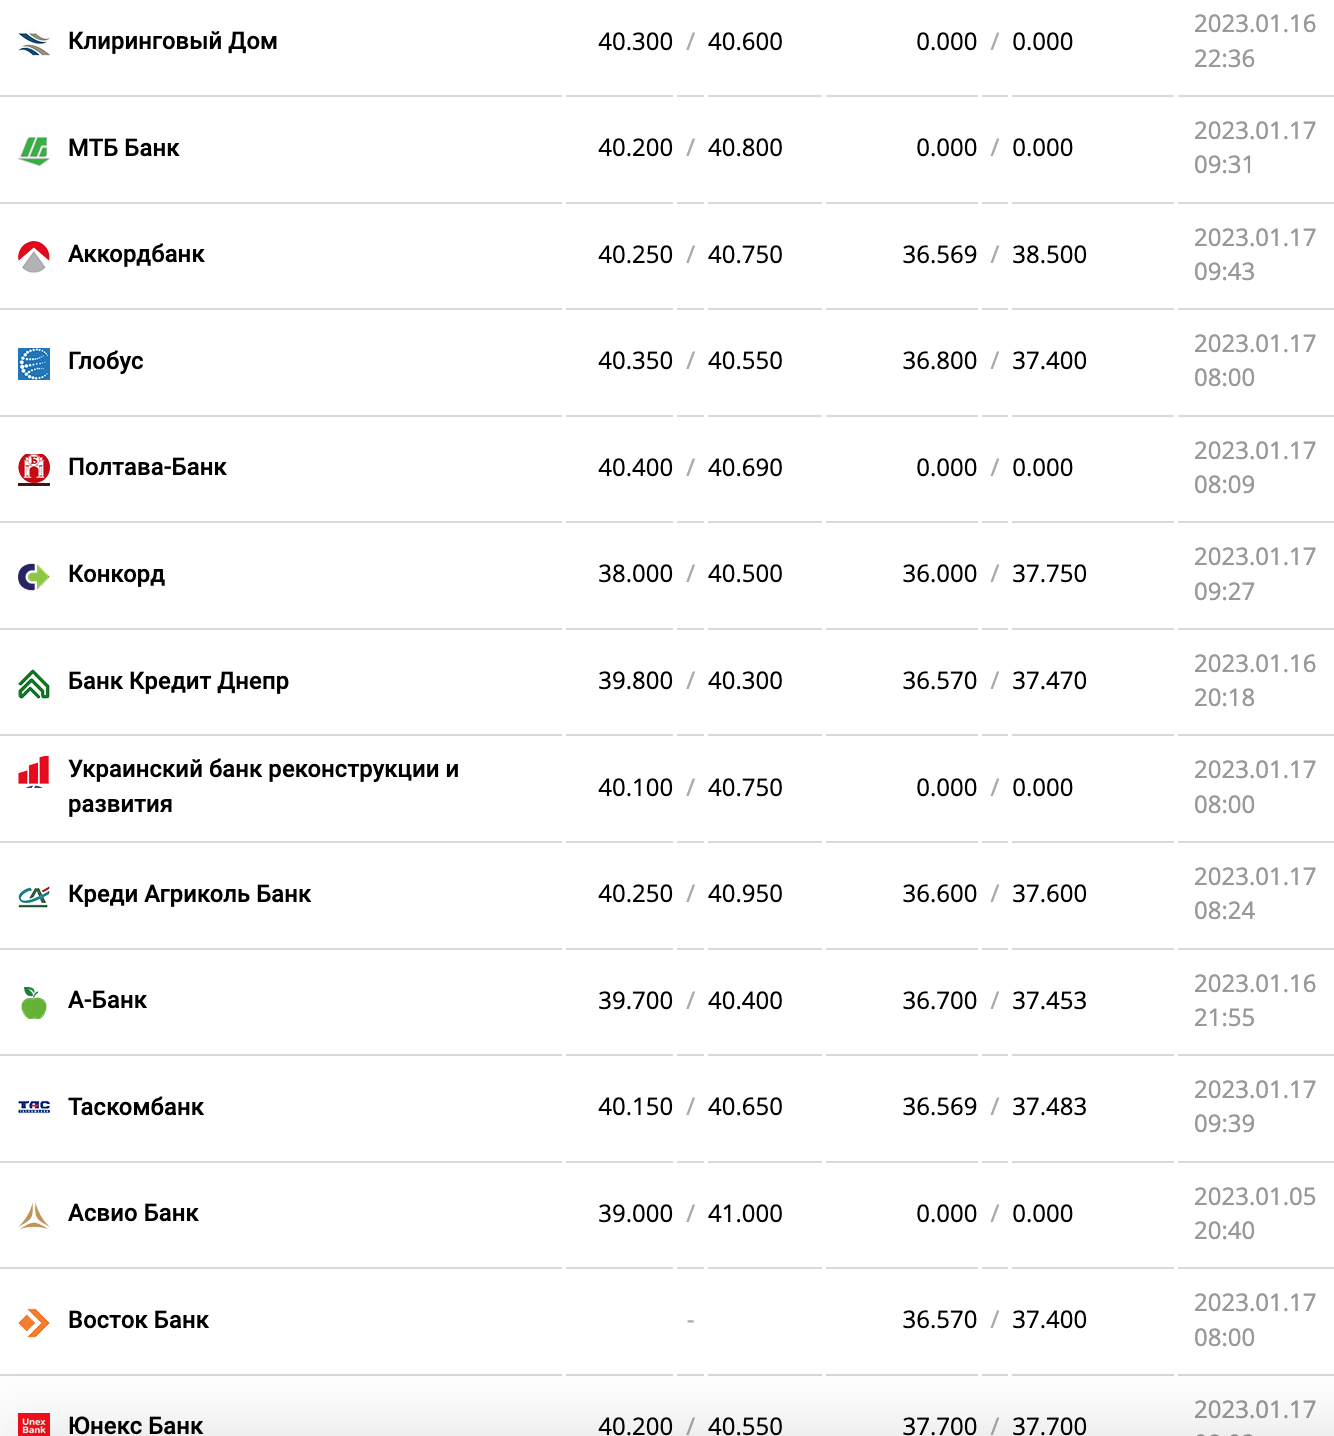Open the Аккордбанк bank name link
The height and width of the screenshot is (1436, 1334).
tap(136, 254)
